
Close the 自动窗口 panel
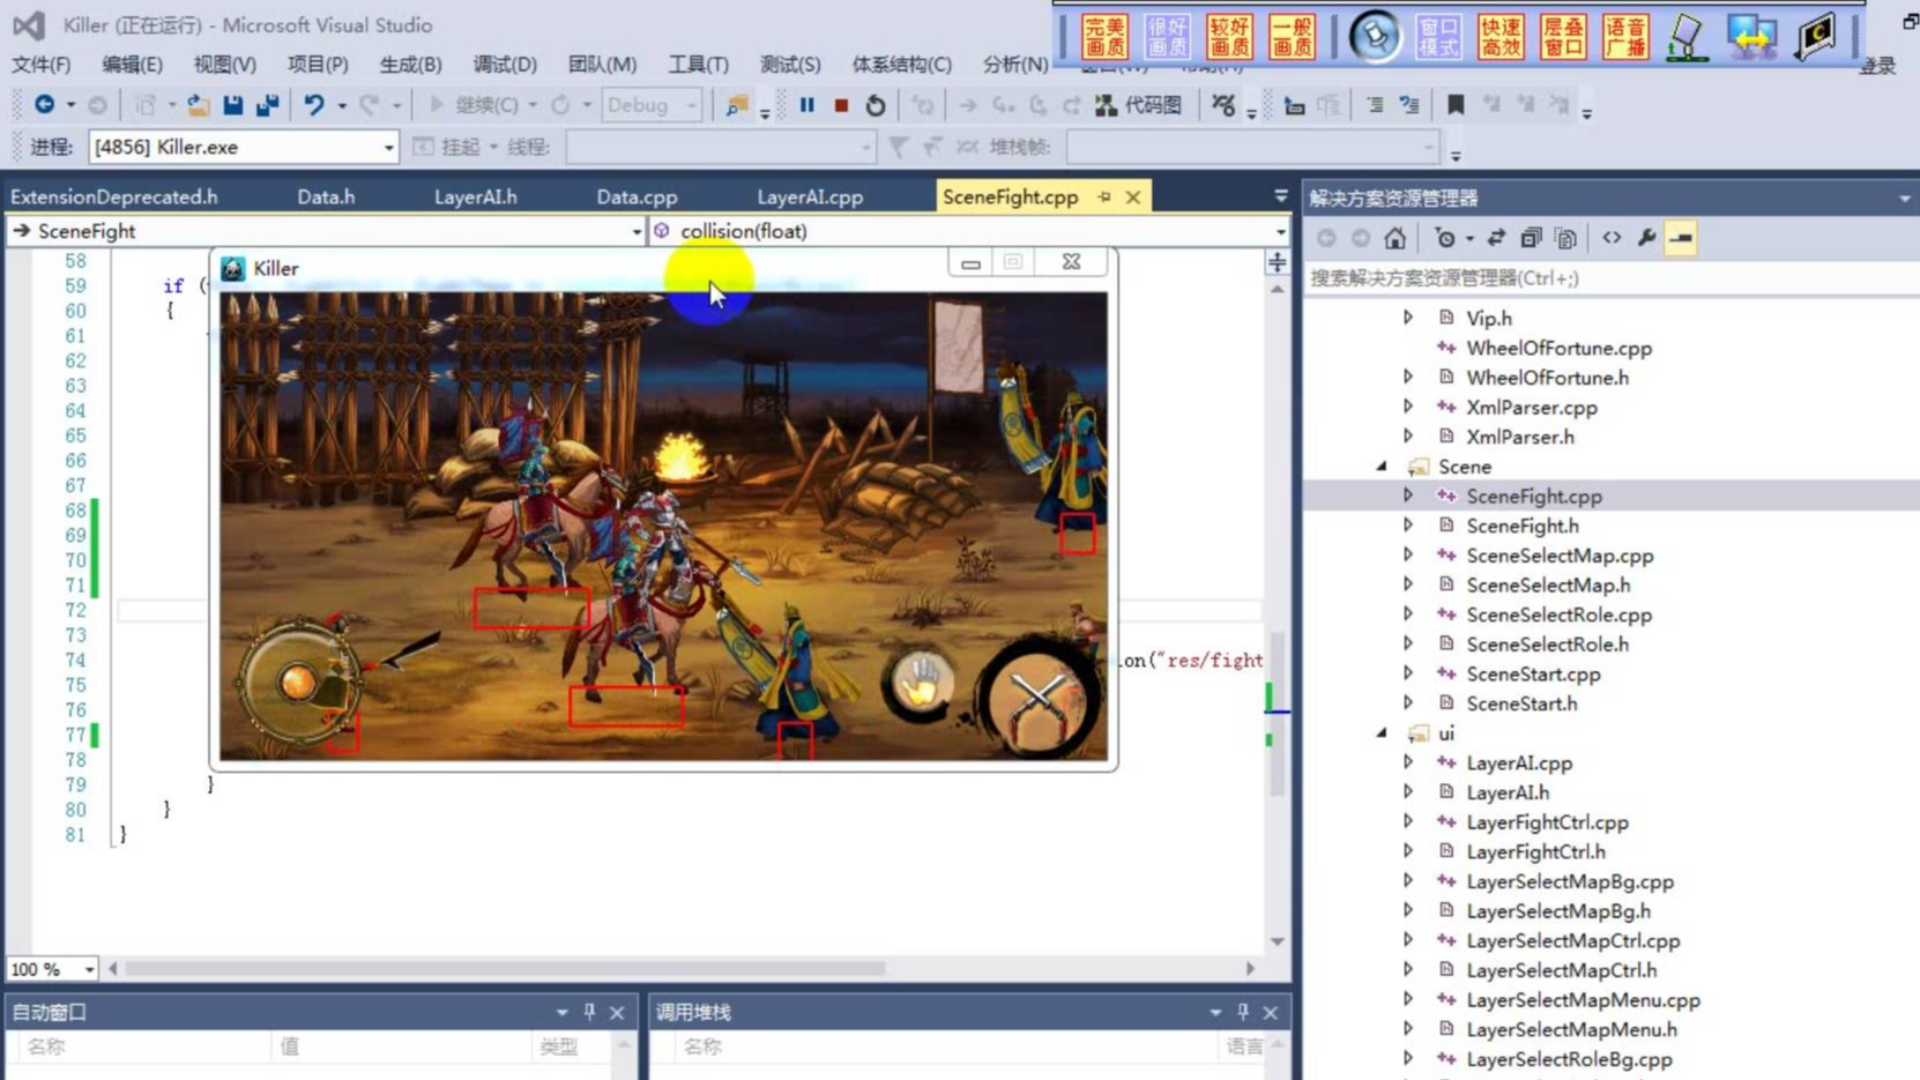[x=617, y=1013]
